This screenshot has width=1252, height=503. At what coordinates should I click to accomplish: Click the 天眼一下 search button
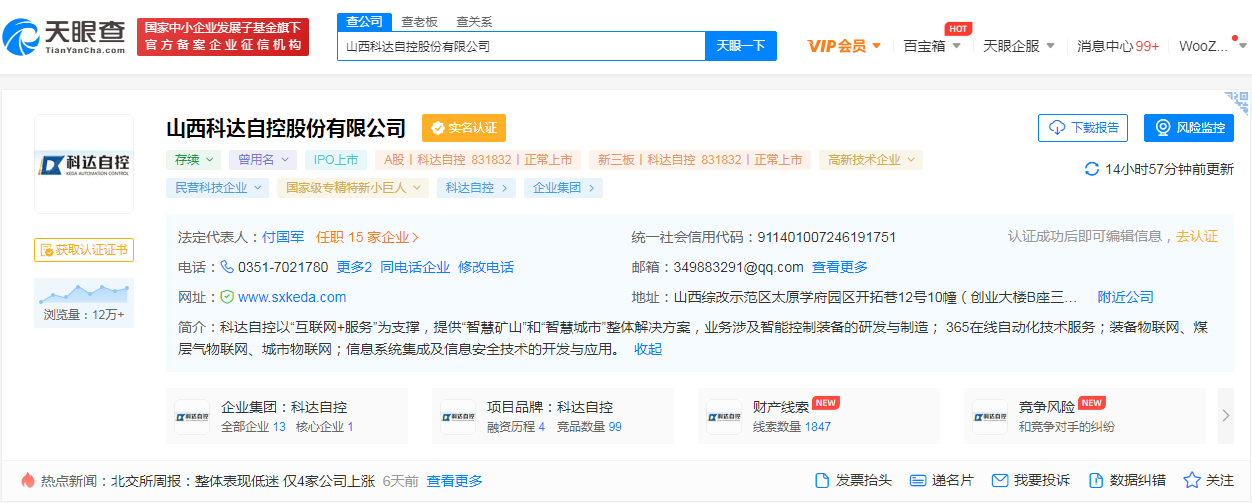[x=741, y=46]
